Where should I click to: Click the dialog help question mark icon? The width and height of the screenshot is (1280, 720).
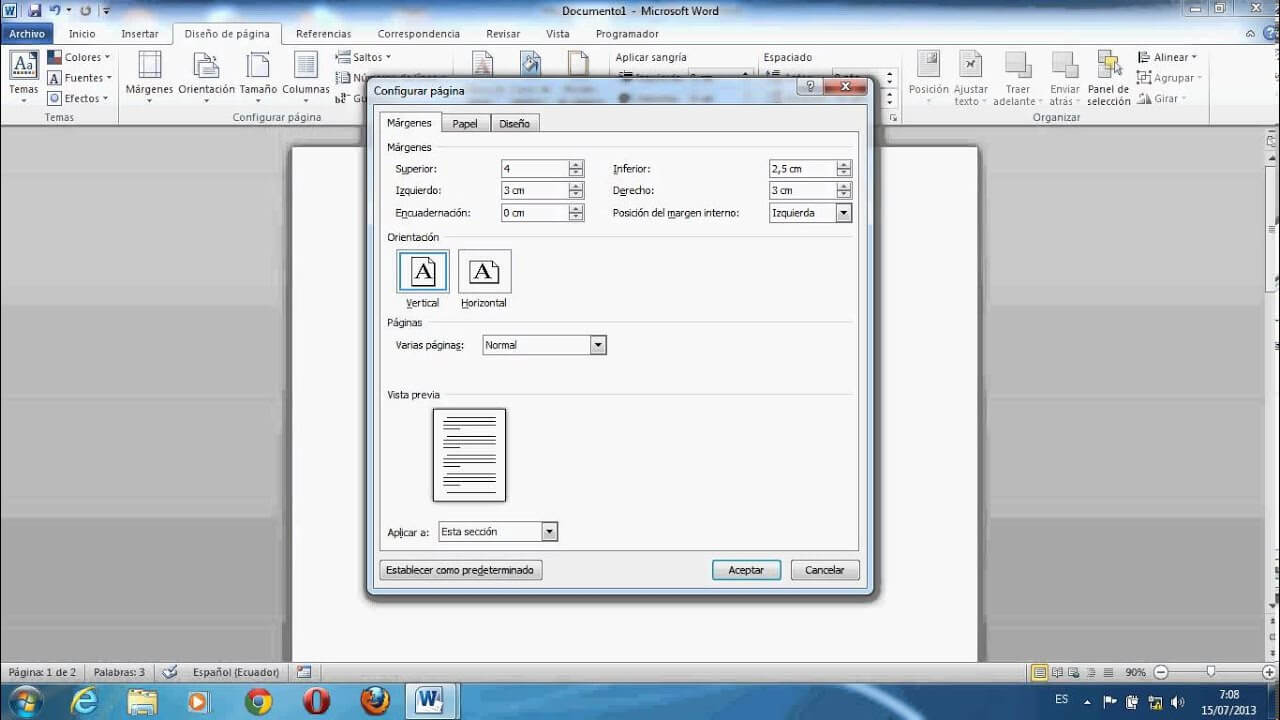click(x=810, y=87)
